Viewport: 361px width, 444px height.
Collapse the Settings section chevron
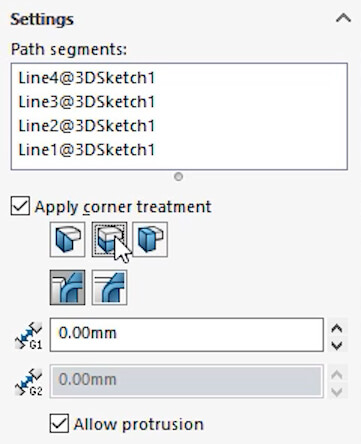point(343,18)
